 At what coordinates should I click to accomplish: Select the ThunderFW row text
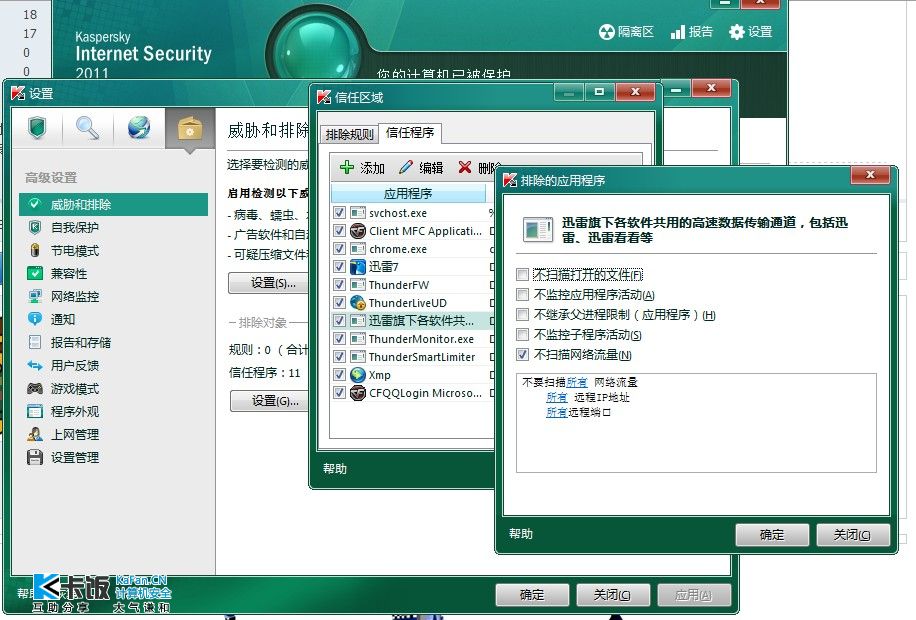tap(399, 285)
